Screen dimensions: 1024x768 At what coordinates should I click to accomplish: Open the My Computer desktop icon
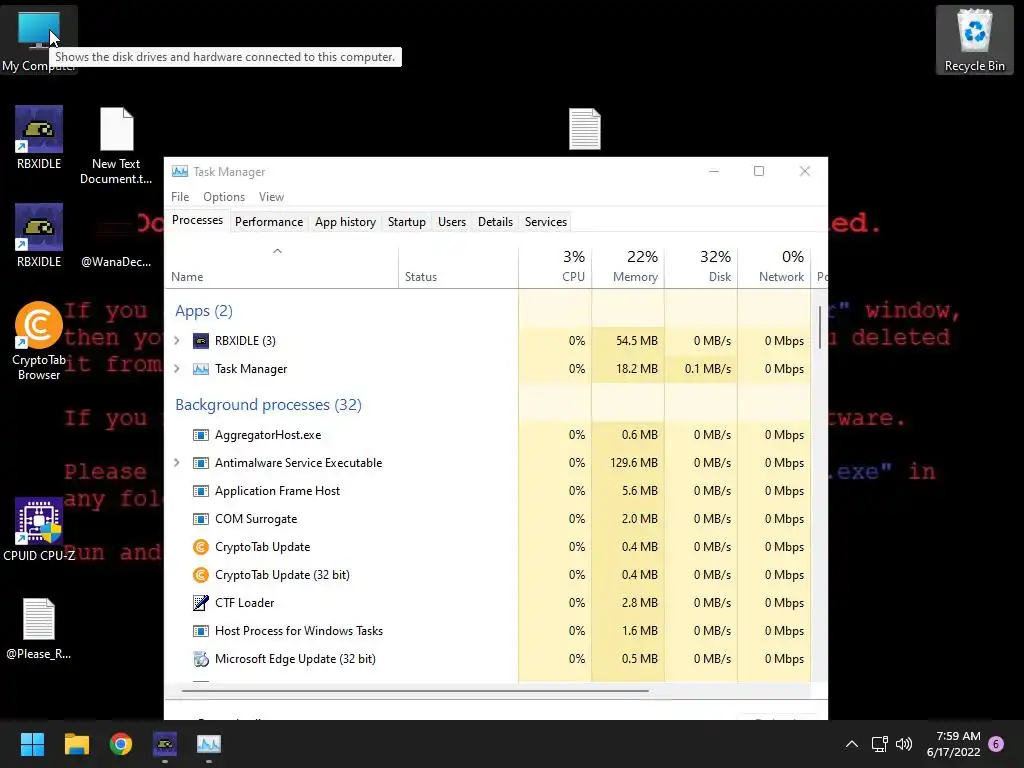pyautogui.click(x=39, y=39)
